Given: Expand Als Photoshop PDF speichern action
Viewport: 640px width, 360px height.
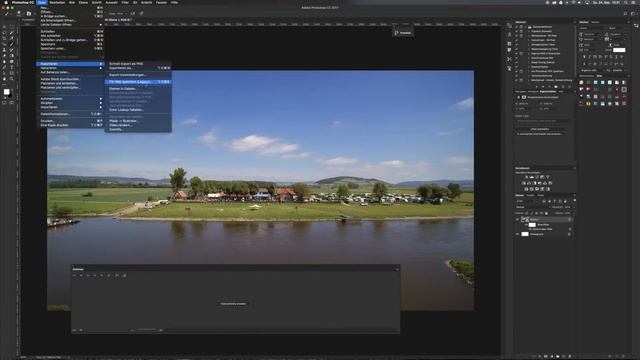Looking at the screenshot, I should coord(529,71).
